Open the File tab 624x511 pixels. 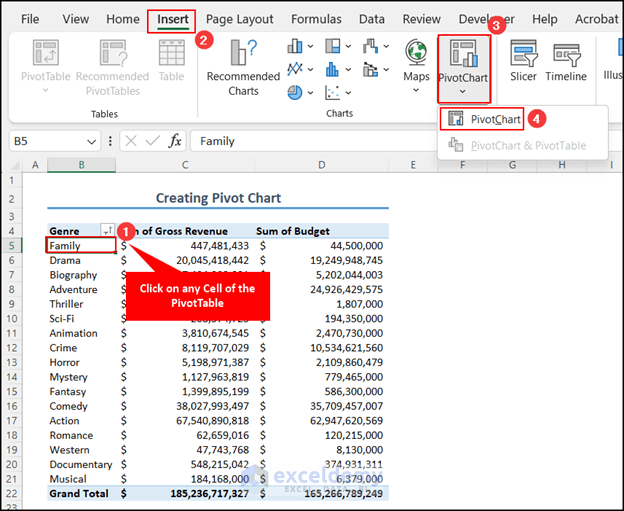(x=30, y=19)
